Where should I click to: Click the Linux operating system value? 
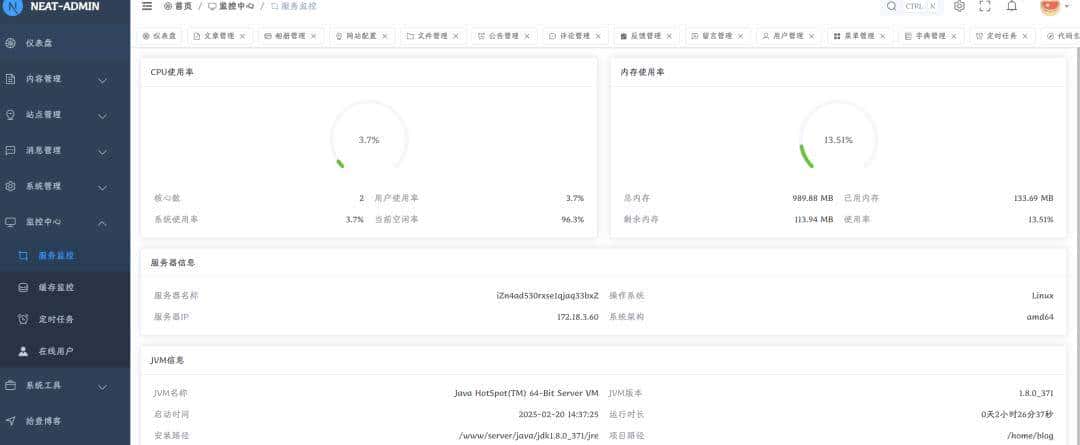[1042, 296]
